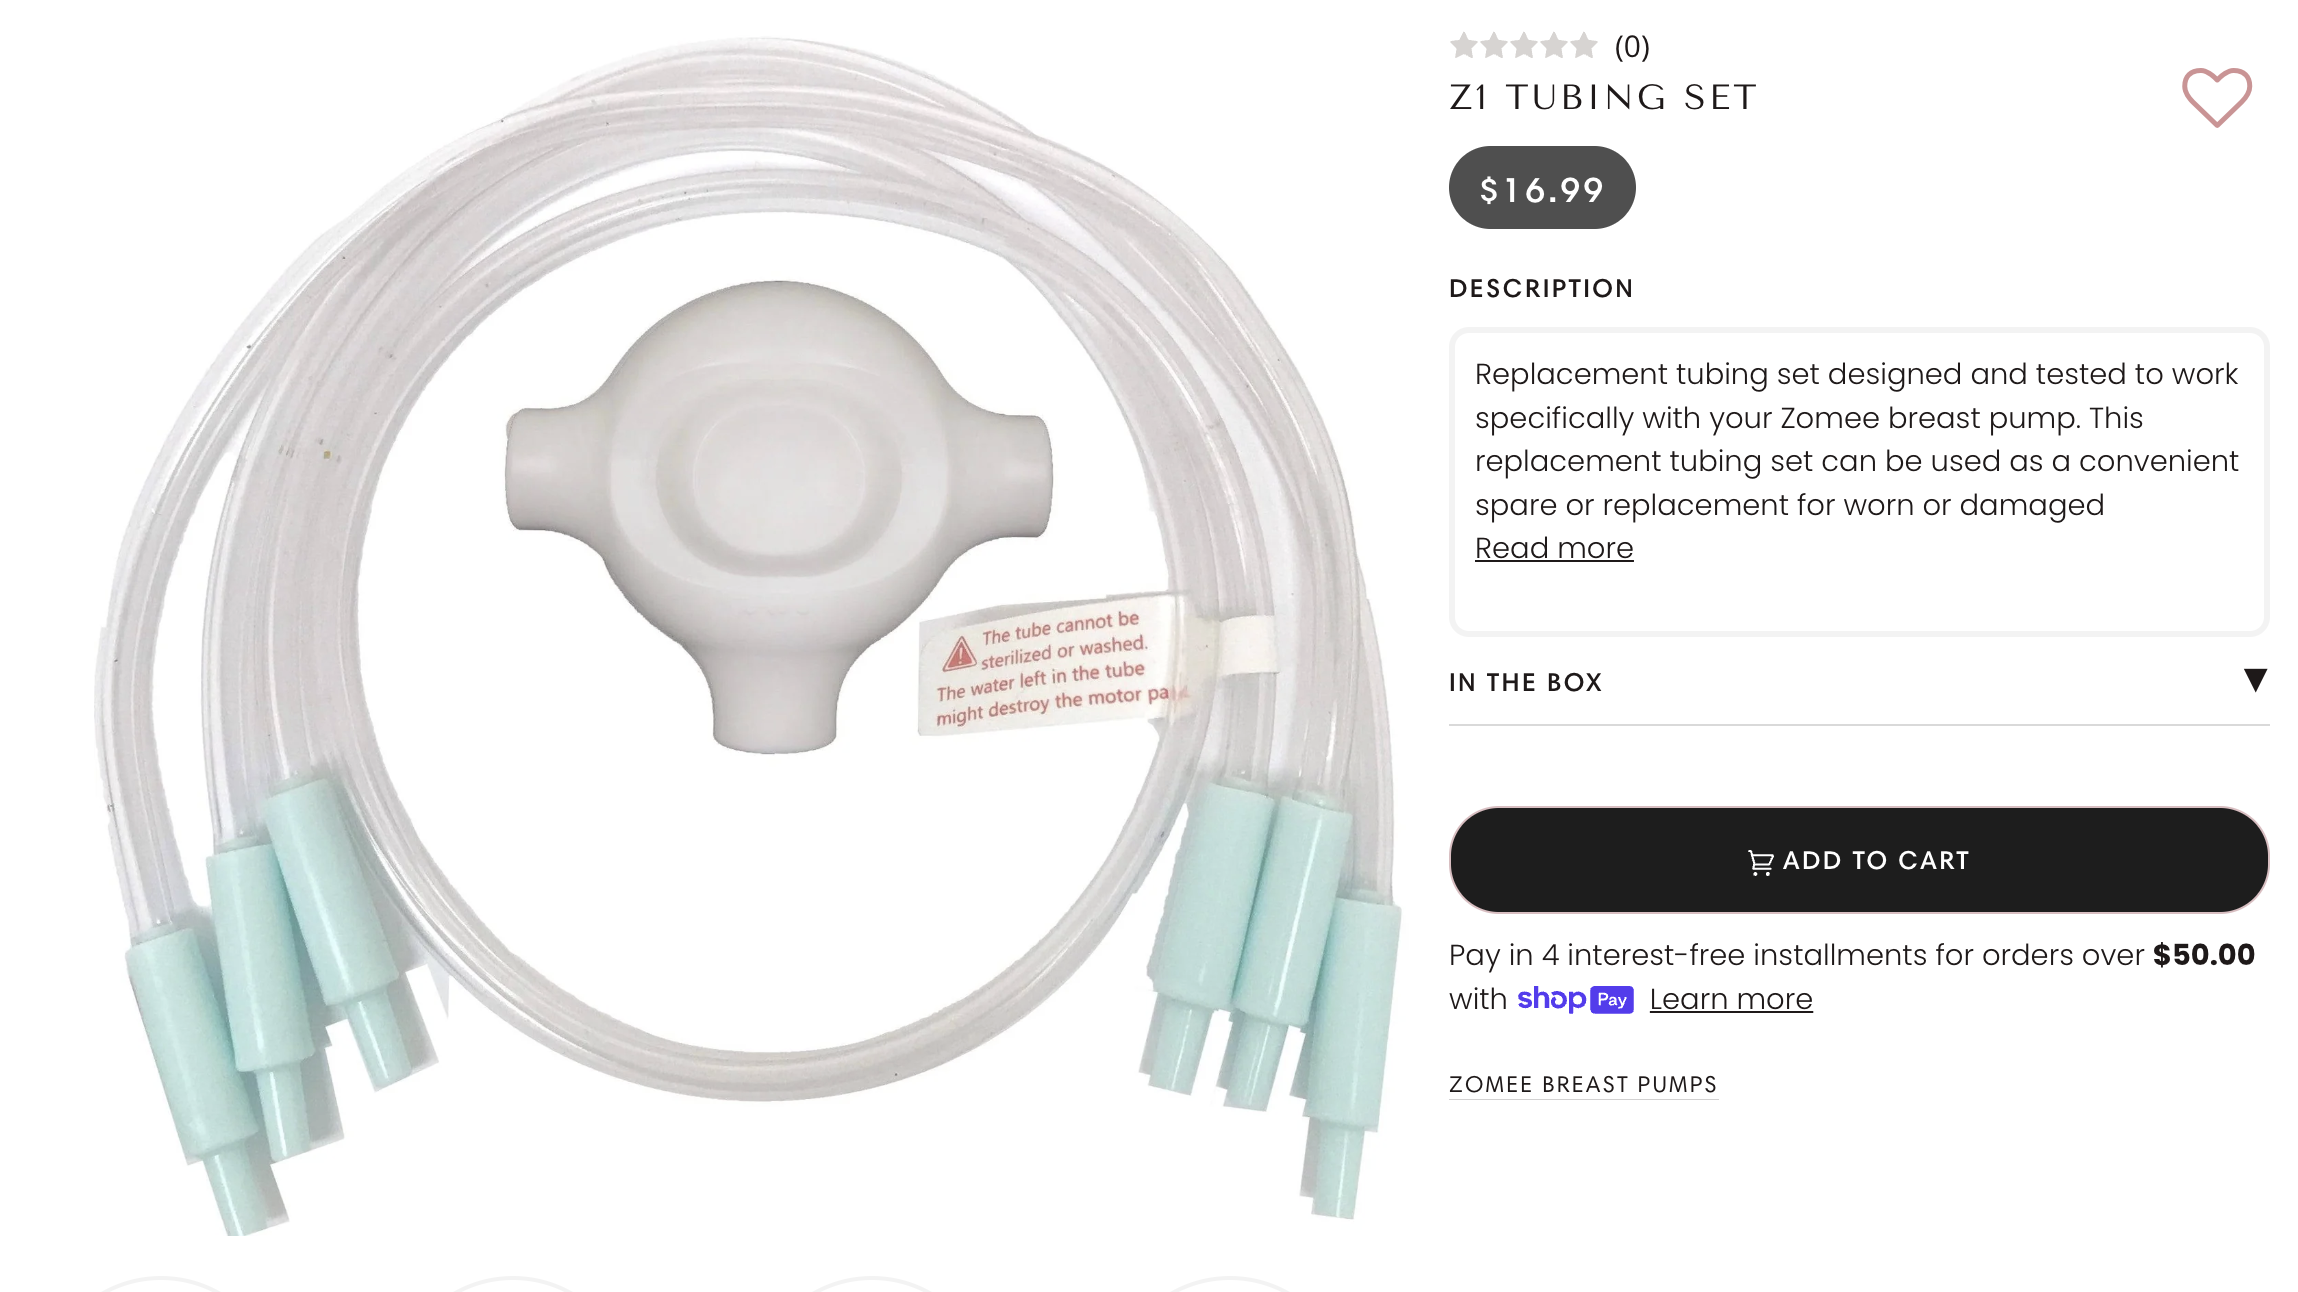Expand description via Read more
This screenshot has height=1292, width=2298.
[1554, 548]
